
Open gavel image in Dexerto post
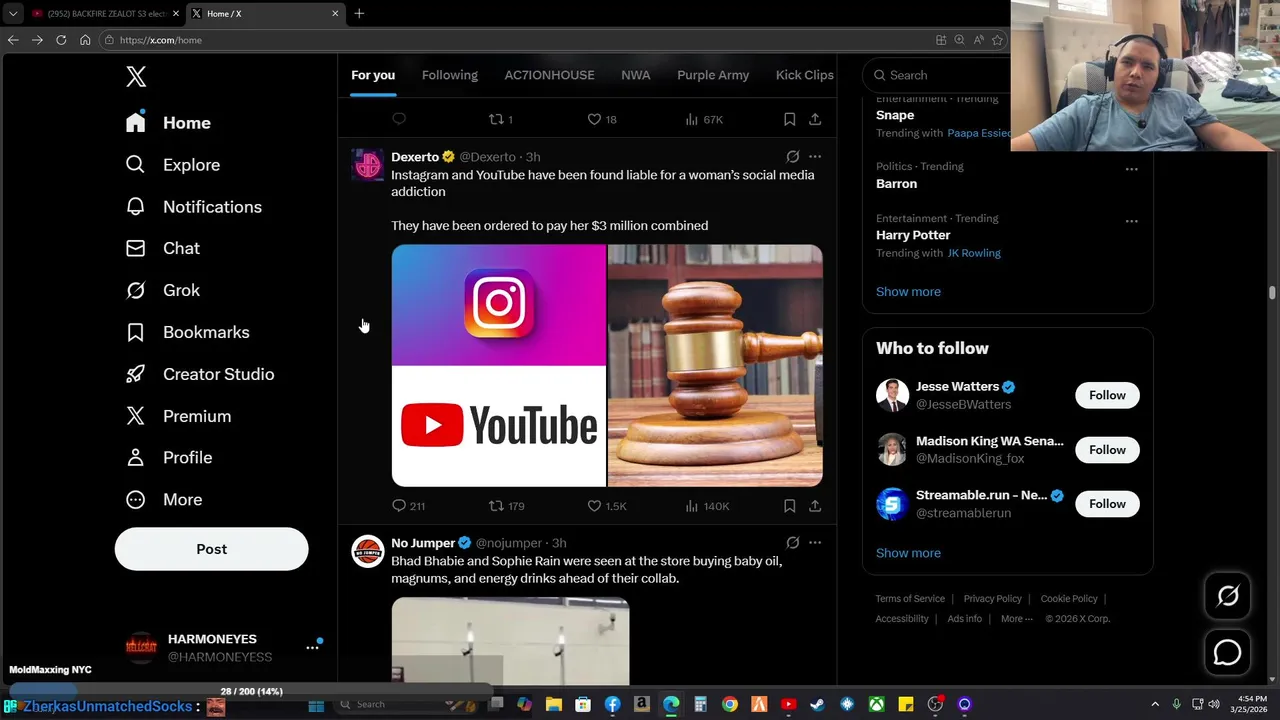coord(715,365)
